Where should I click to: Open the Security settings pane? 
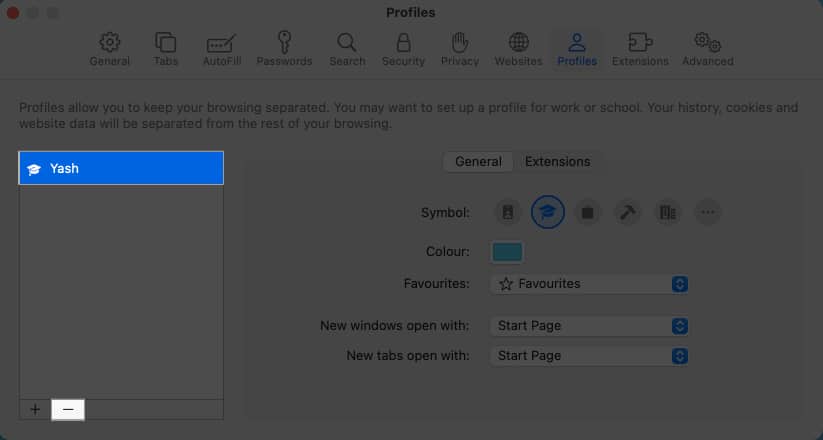[x=403, y=50]
